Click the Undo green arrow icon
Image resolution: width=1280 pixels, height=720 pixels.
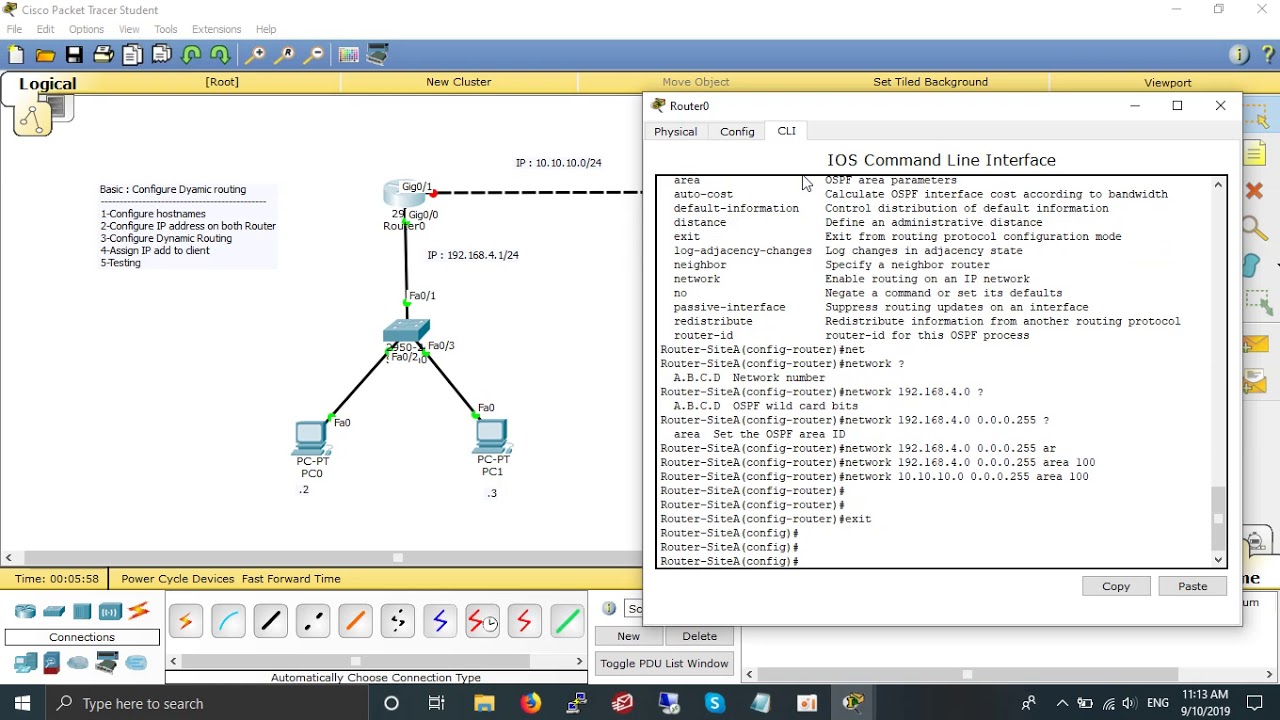pyautogui.click(x=191, y=55)
